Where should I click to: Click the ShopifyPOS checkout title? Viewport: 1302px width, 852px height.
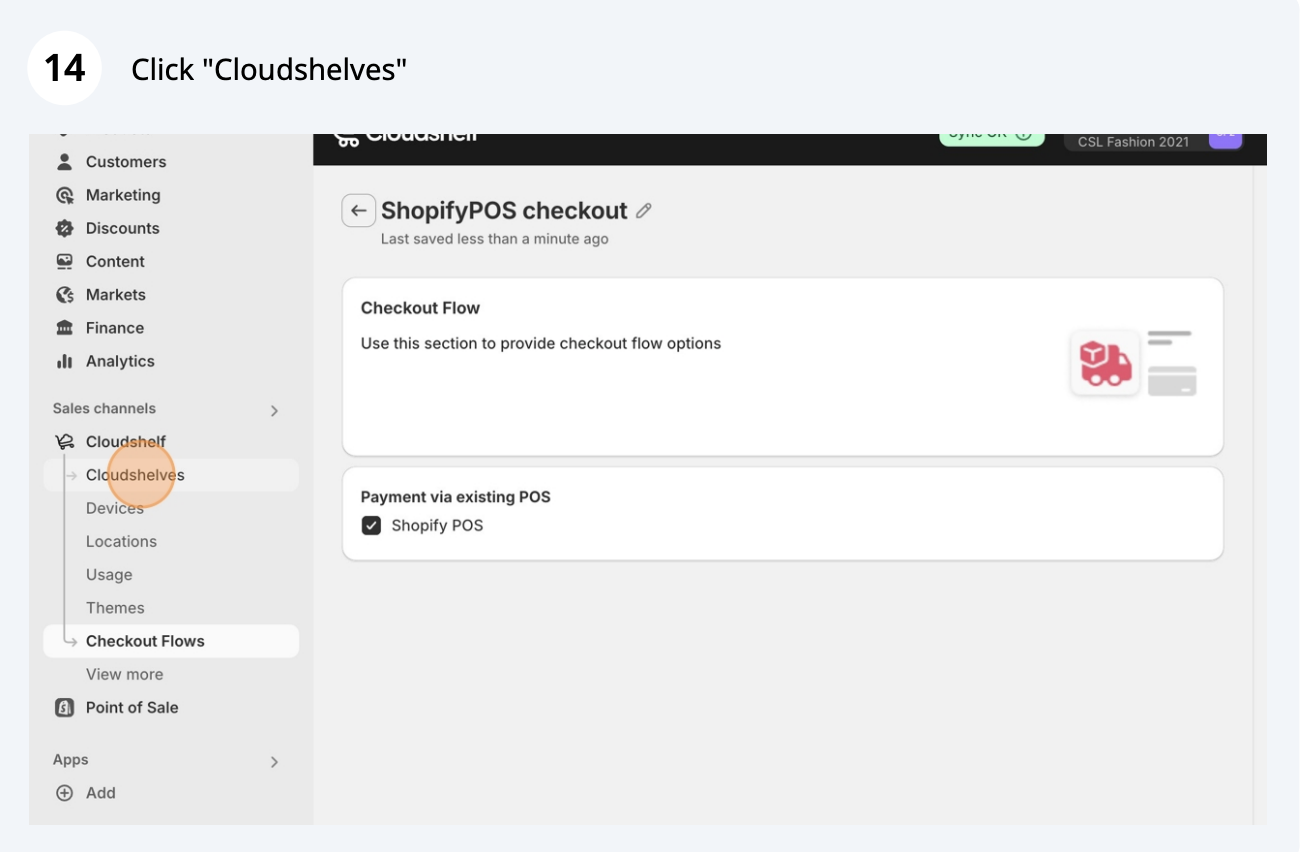pyautogui.click(x=504, y=211)
